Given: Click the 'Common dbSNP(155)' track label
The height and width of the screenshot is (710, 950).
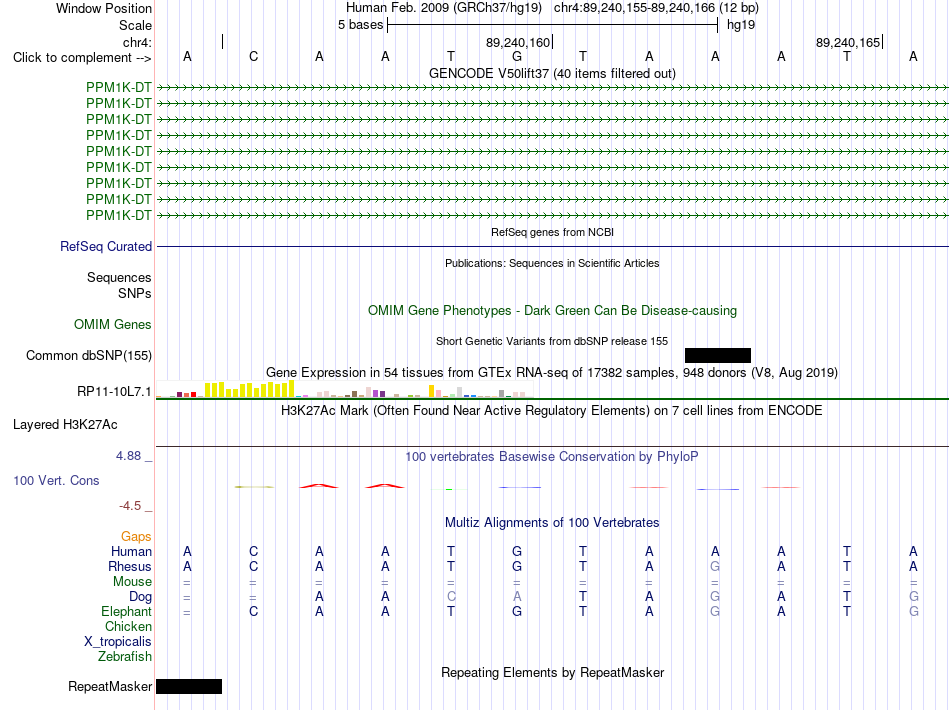Looking at the screenshot, I should coord(88,356).
